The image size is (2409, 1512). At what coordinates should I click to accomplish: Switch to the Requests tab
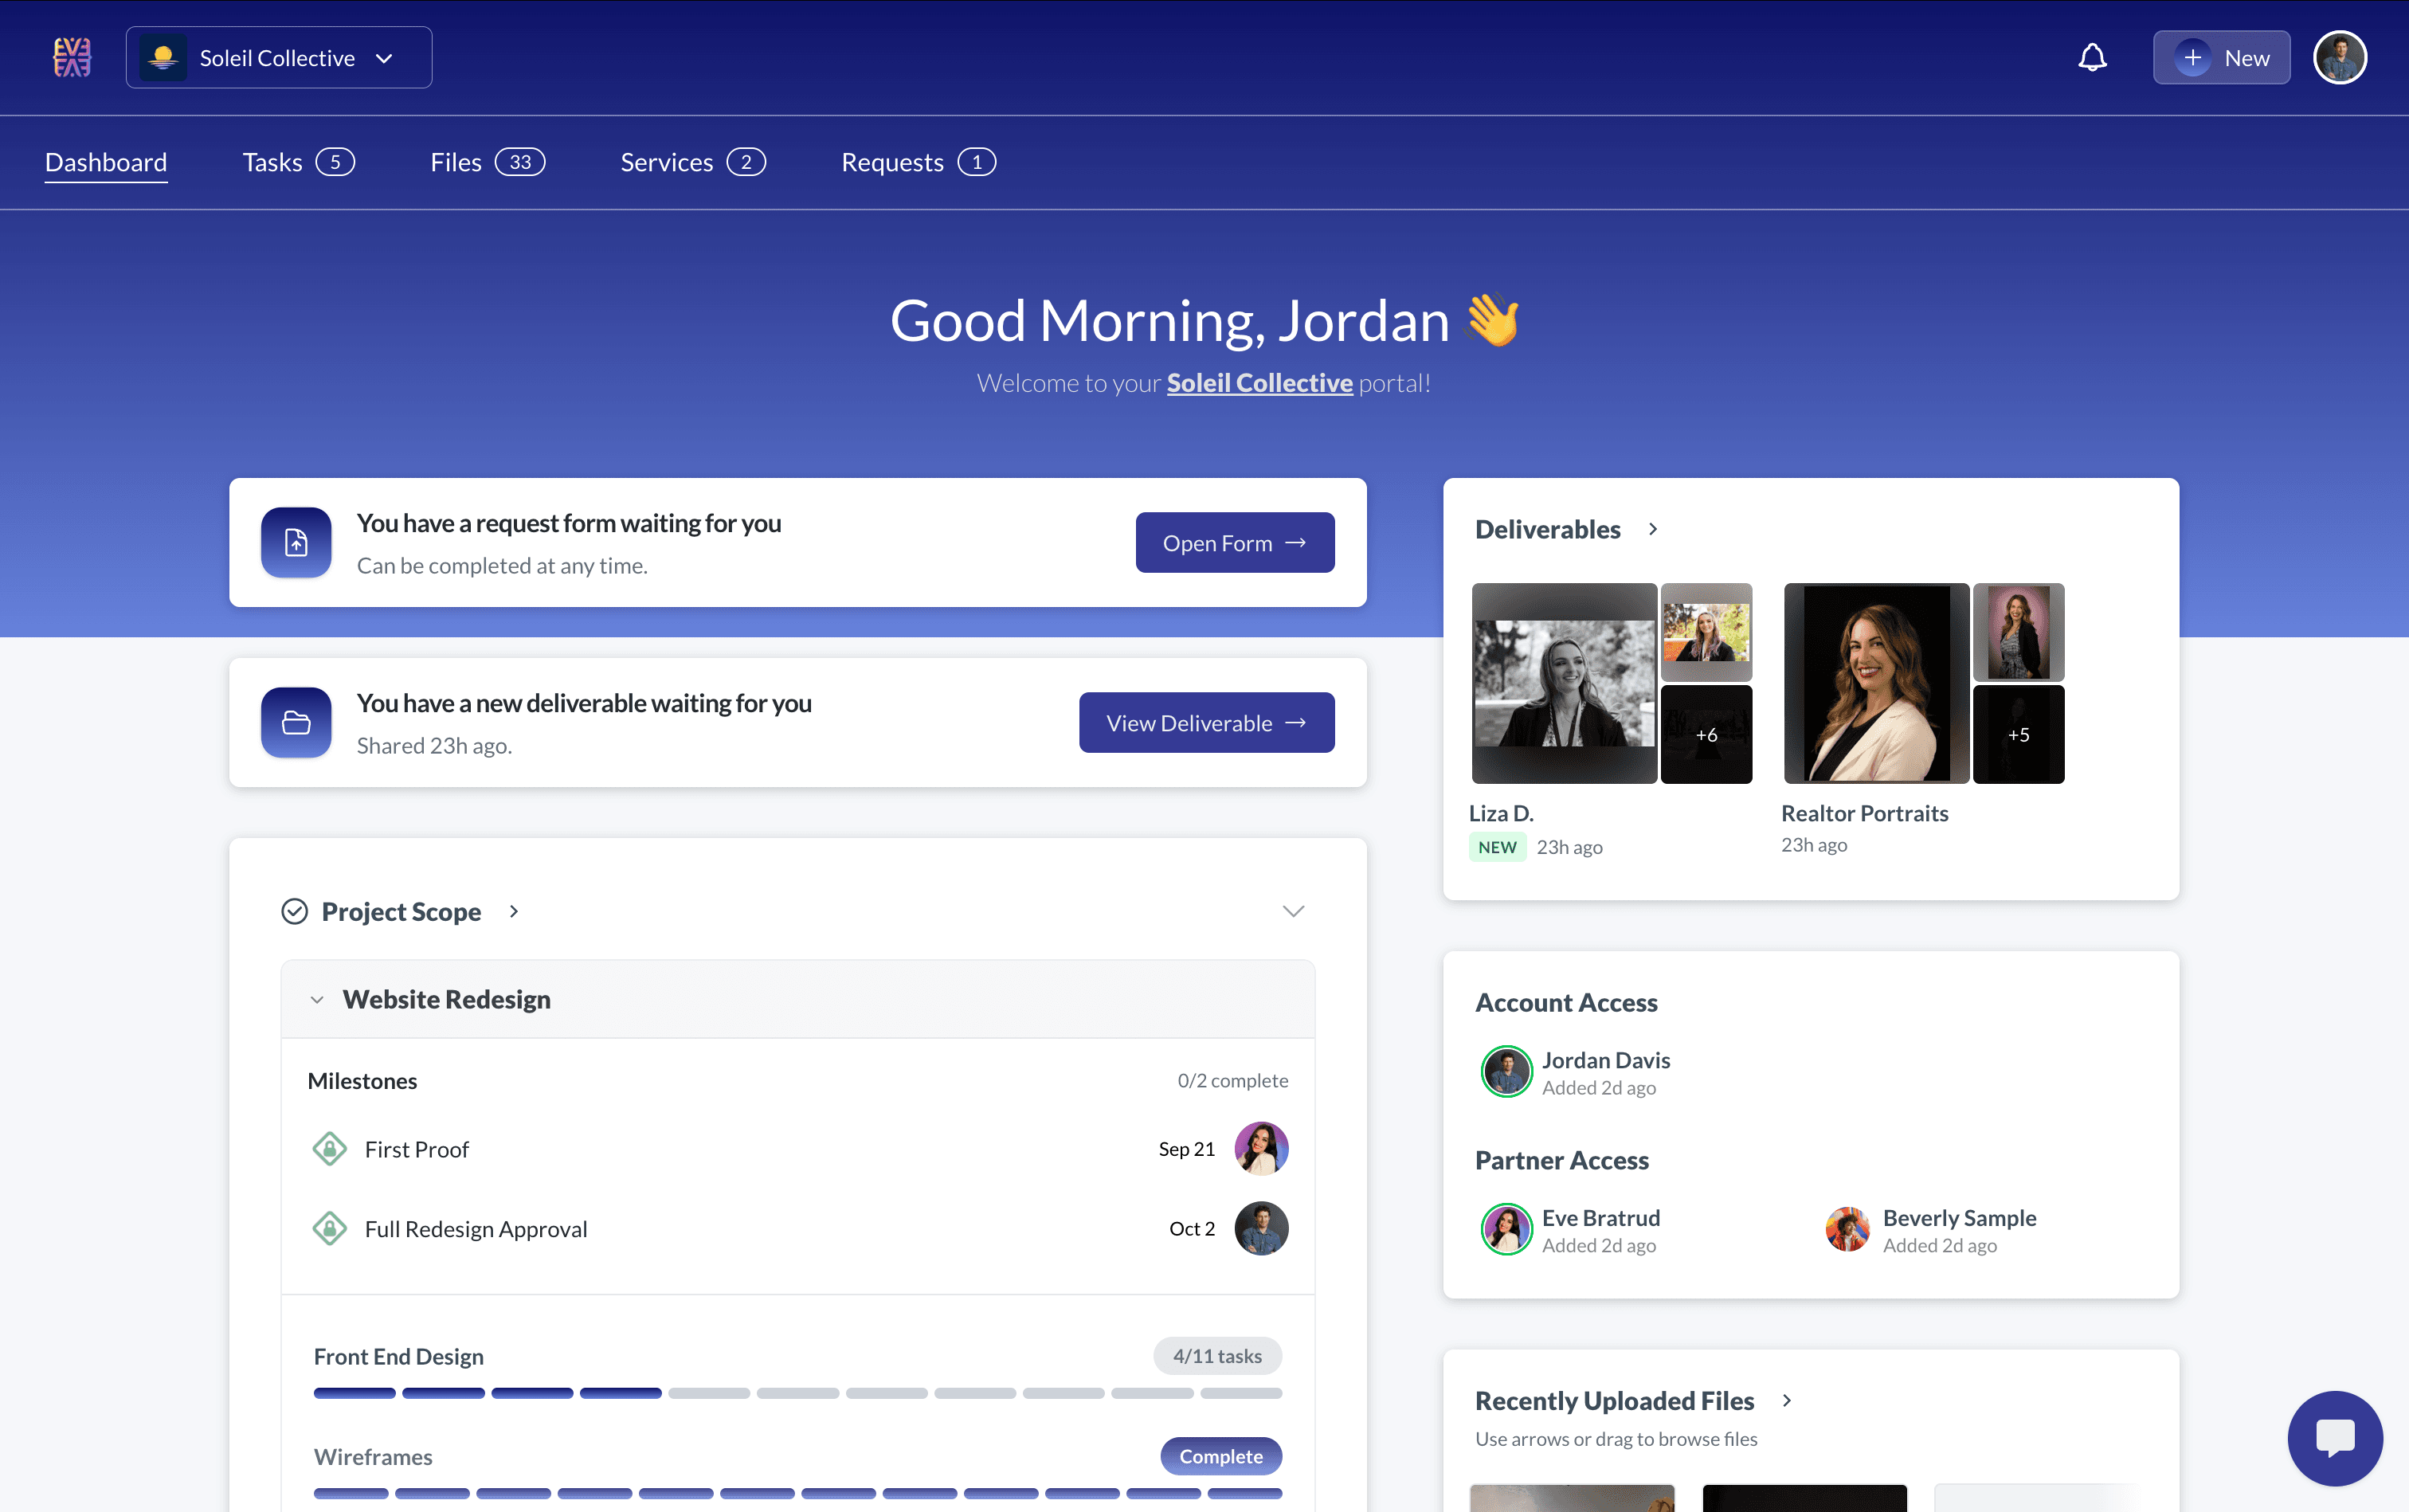(918, 162)
